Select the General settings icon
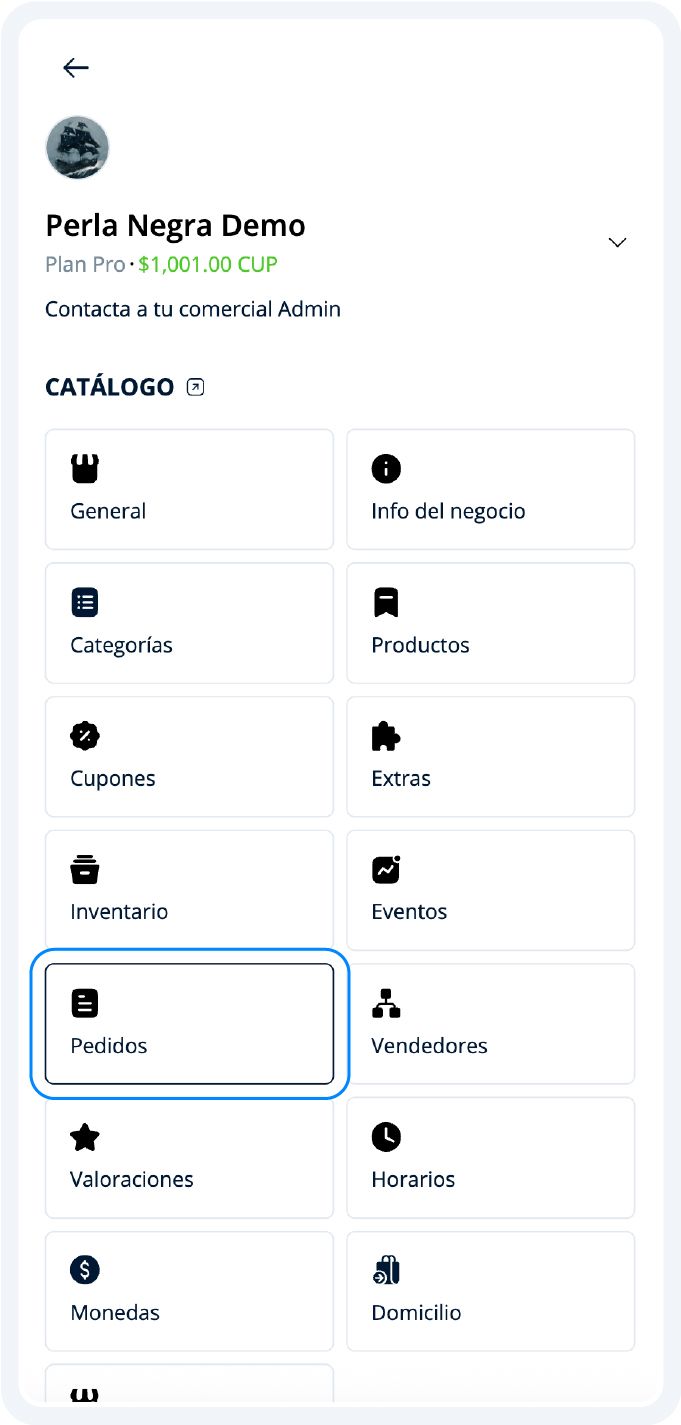This screenshot has width=681, height=1425. tap(85, 468)
